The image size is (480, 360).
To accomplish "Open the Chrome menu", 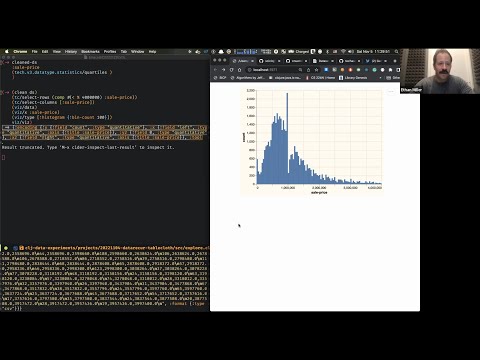I will pyautogui.click(x=20, y=51).
